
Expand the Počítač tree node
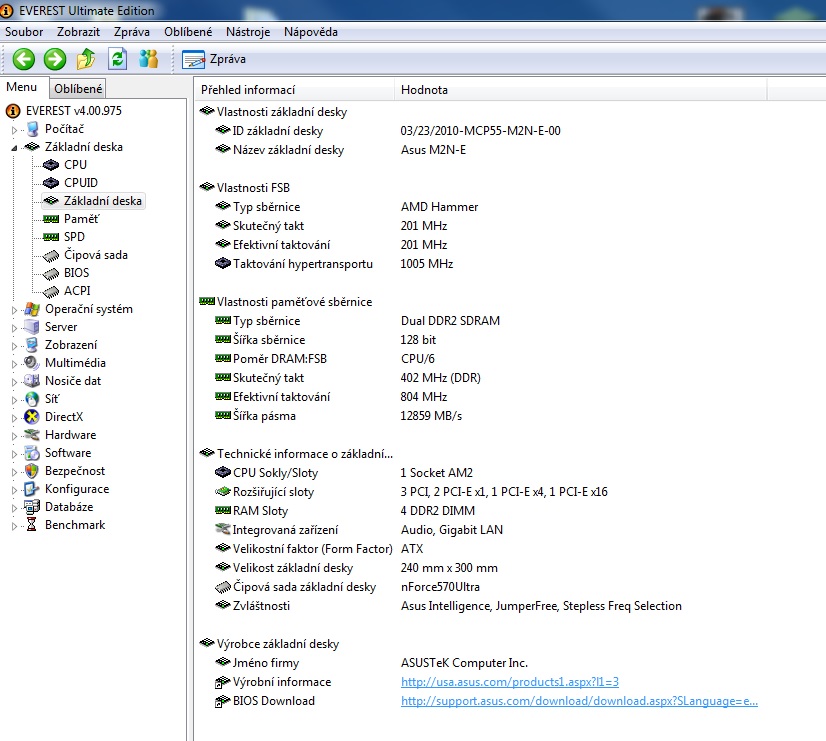pyautogui.click(x=14, y=130)
